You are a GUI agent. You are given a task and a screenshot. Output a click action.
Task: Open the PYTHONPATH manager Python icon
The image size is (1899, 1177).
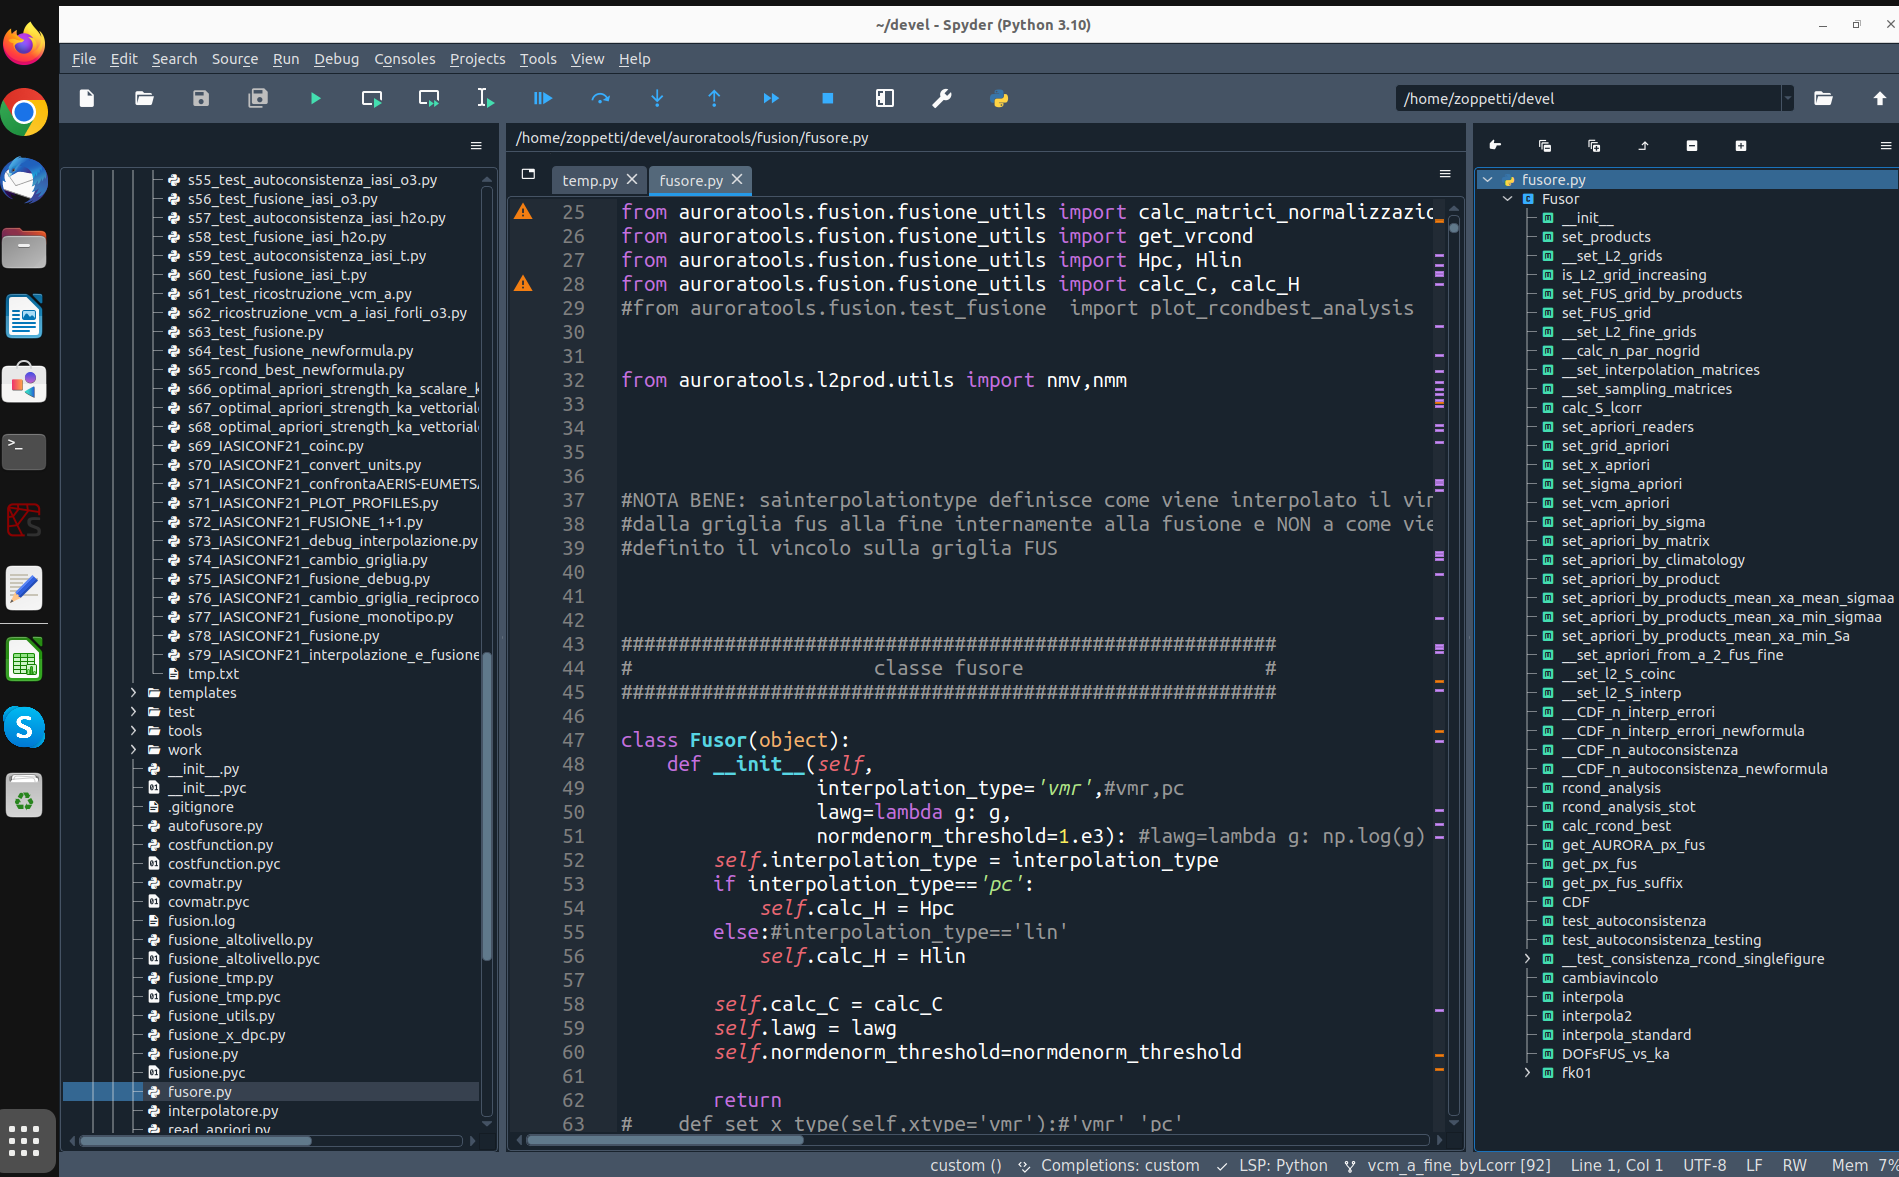click(998, 98)
